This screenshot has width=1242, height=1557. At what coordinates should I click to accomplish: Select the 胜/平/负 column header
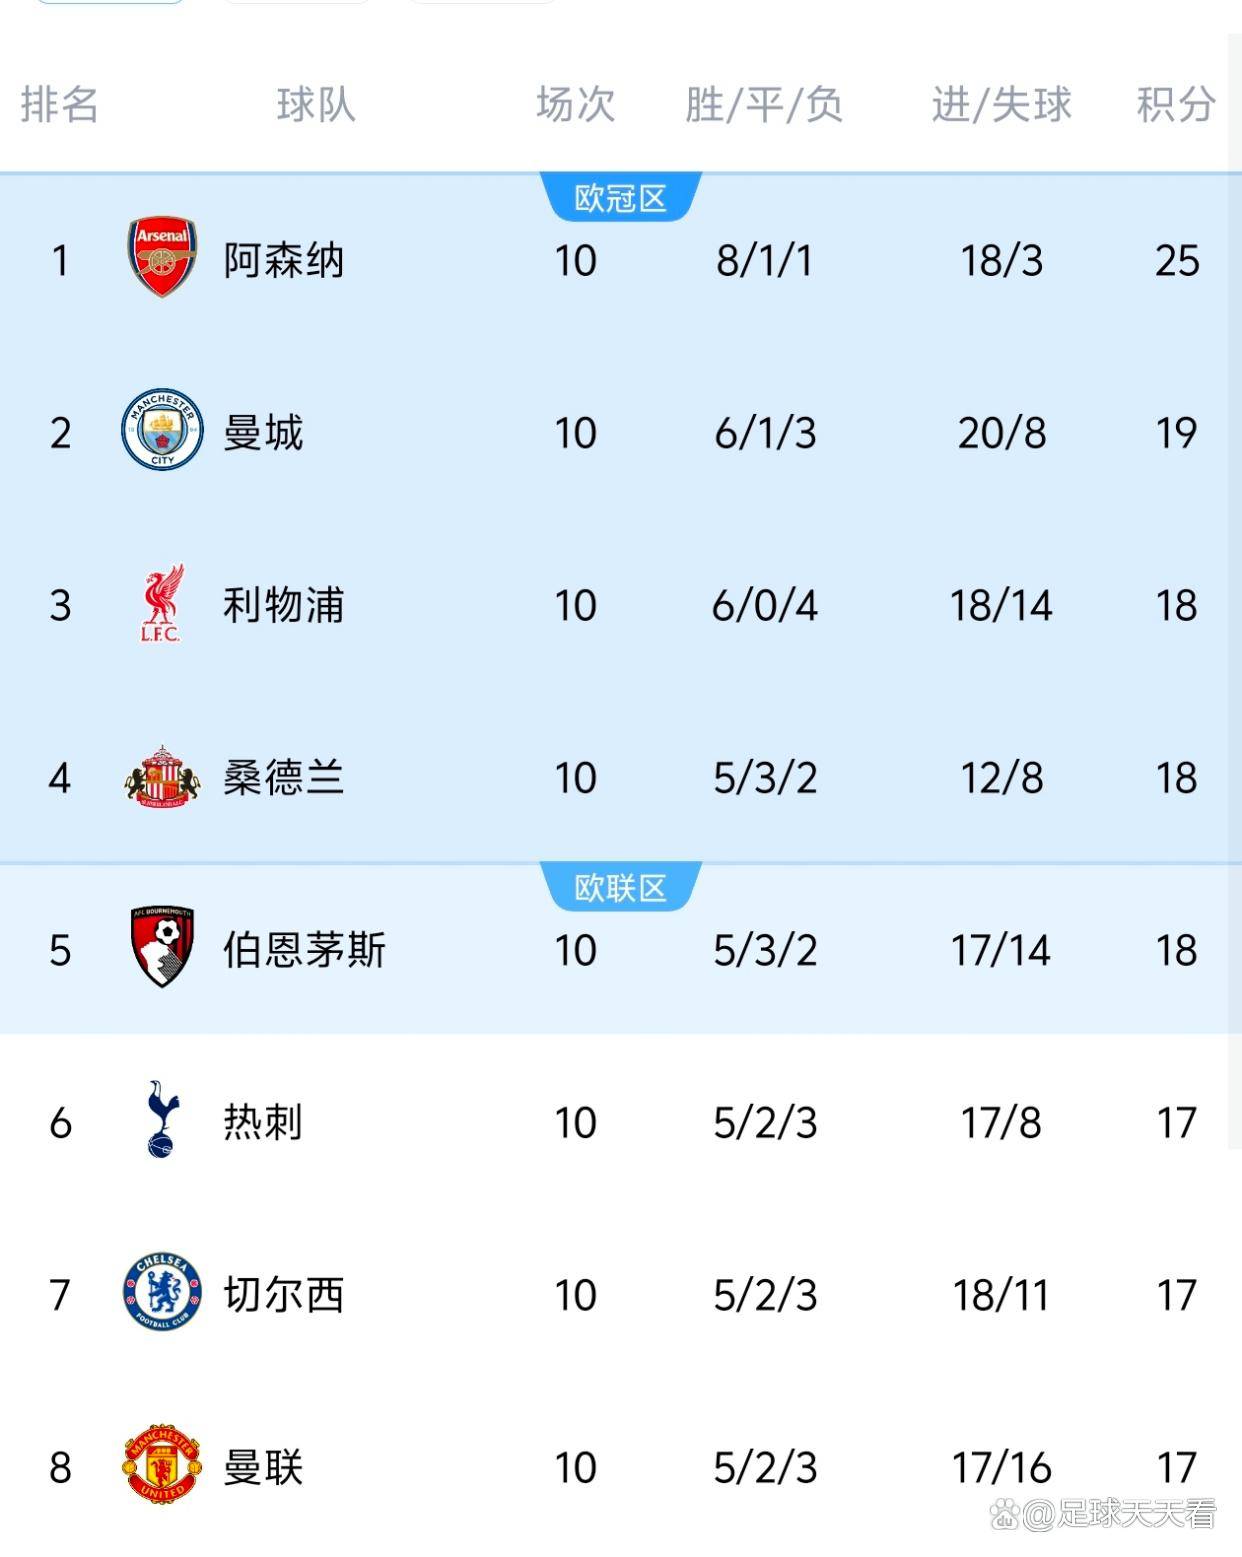tap(764, 104)
